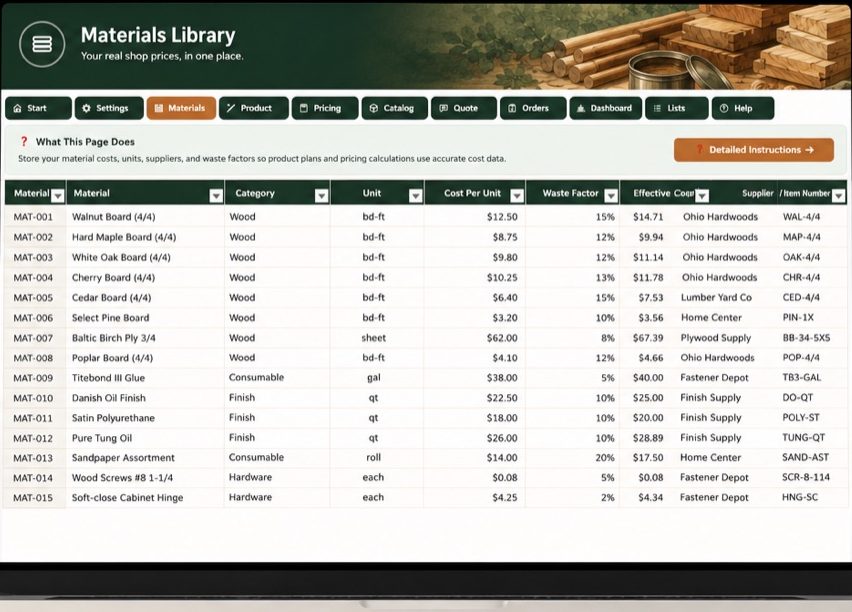Open Detailed Instructions

click(x=754, y=149)
